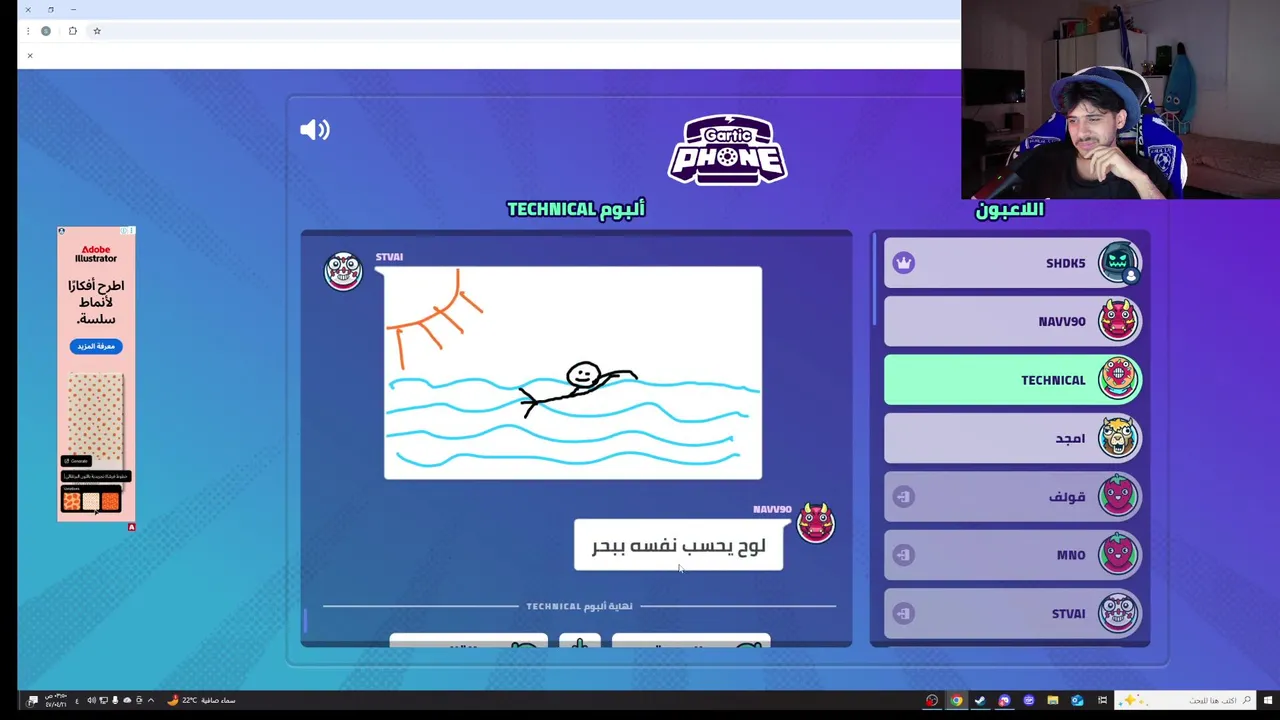Viewport: 1280px width, 720px height.
Task: Open the volume icon in system tray
Action: click(x=91, y=700)
